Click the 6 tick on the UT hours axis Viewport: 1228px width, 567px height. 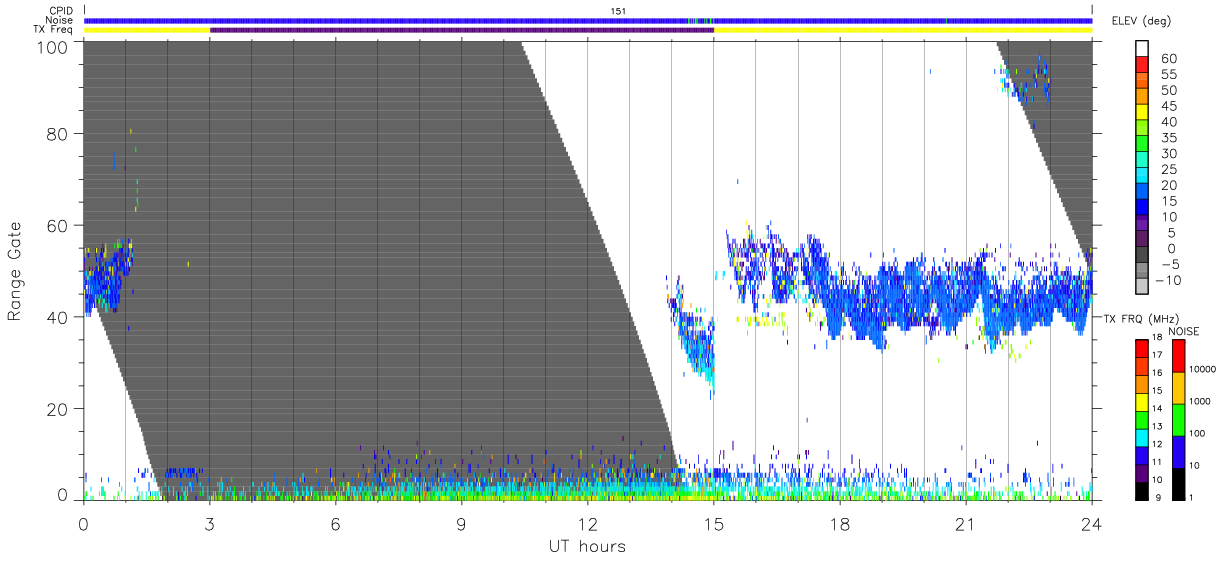[335, 524]
